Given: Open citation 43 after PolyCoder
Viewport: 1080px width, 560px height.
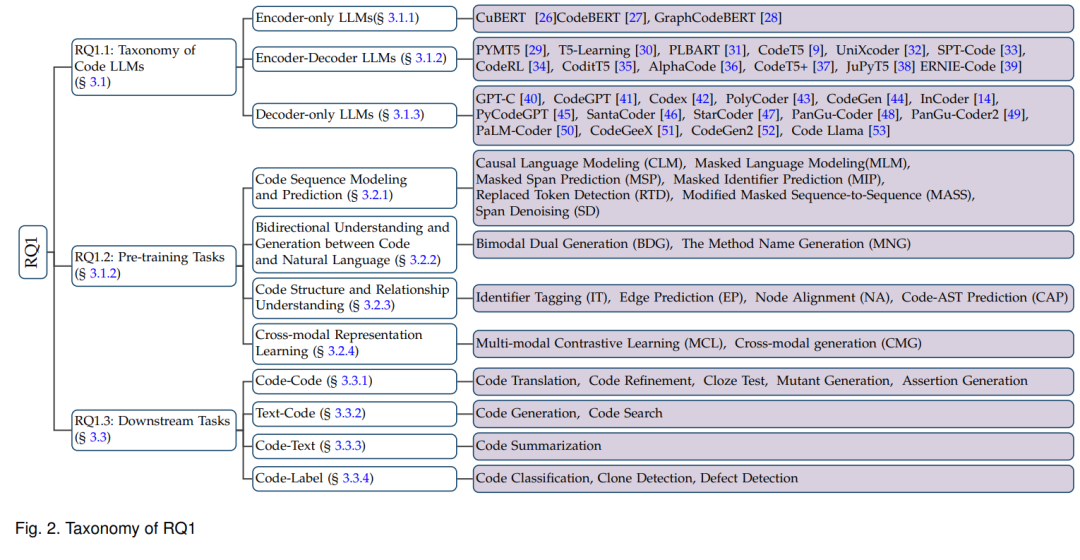Looking at the screenshot, I should [x=804, y=99].
